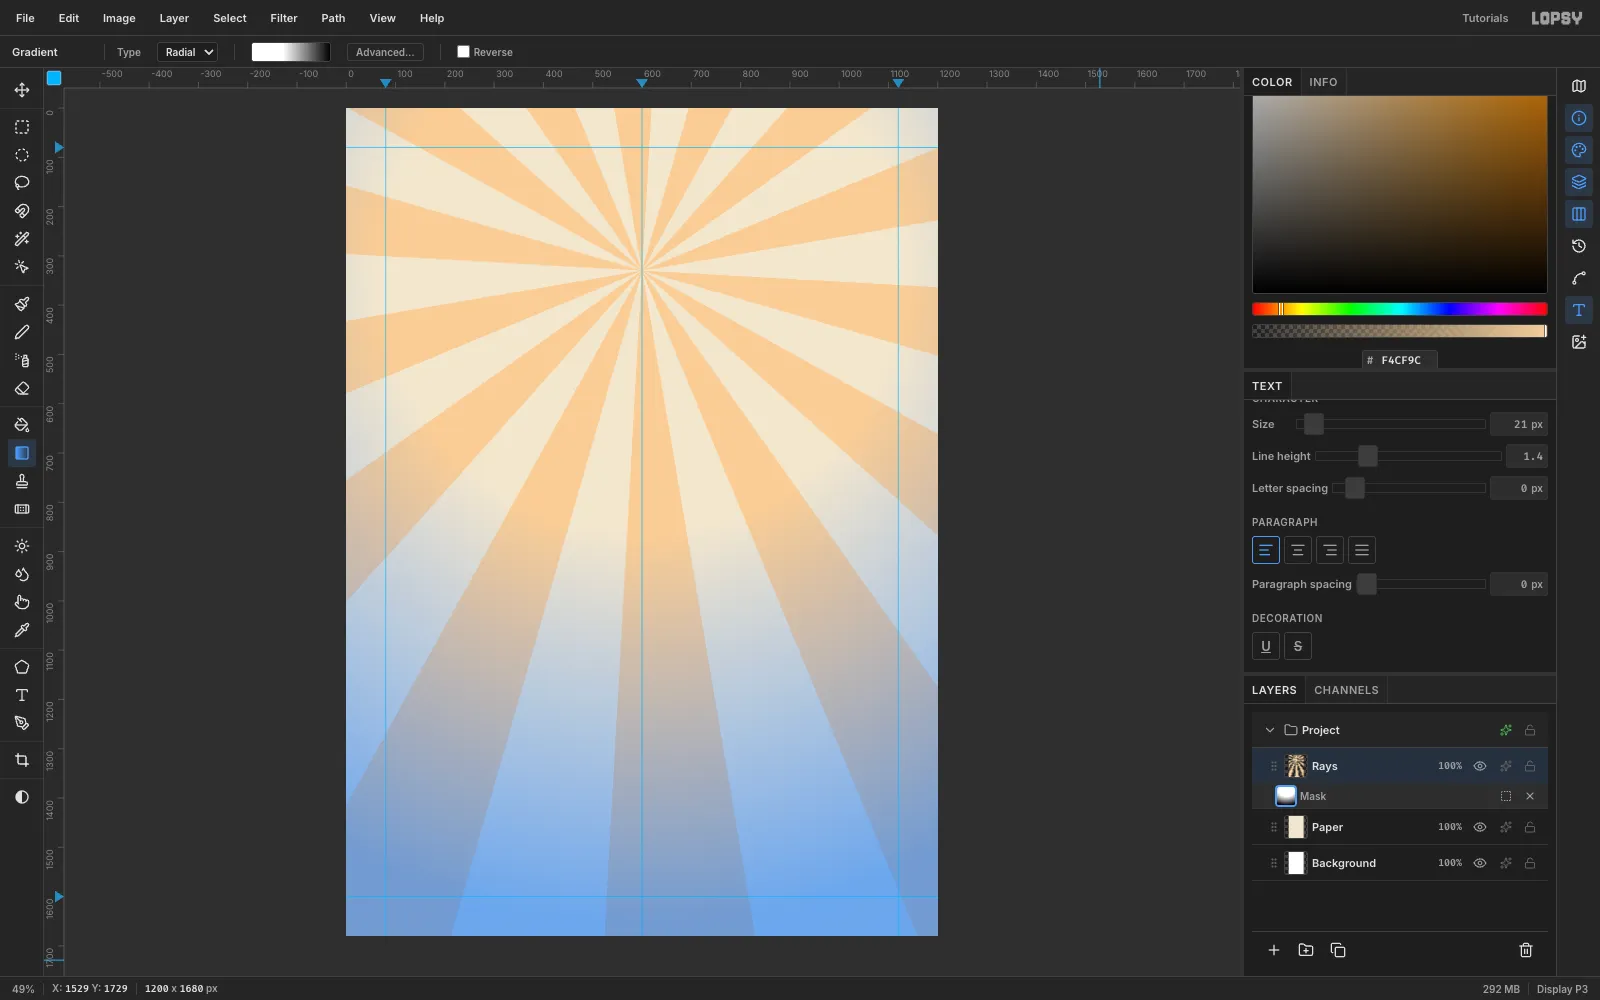
Task: Select the Pen path tool
Action: pos(22,723)
